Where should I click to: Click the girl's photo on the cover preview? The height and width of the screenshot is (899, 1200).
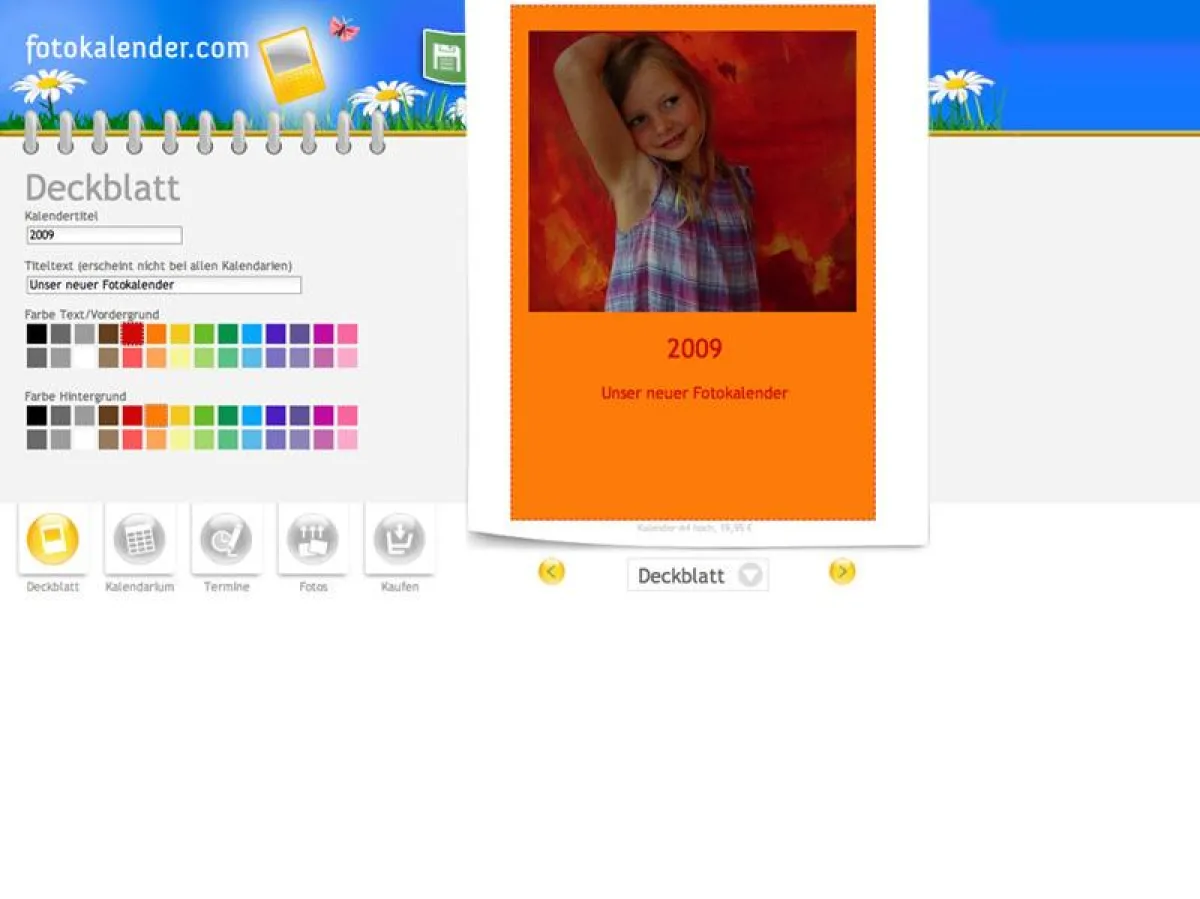click(692, 170)
